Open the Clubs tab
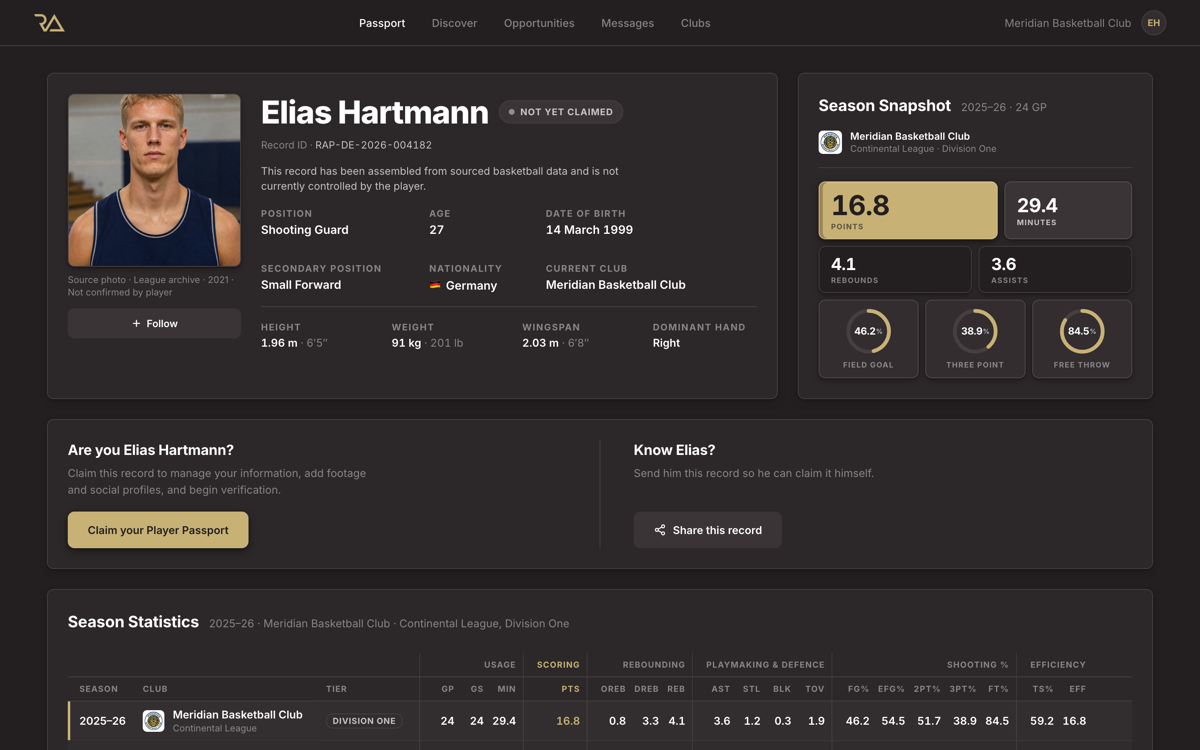The width and height of the screenshot is (1200, 750). 696,23
